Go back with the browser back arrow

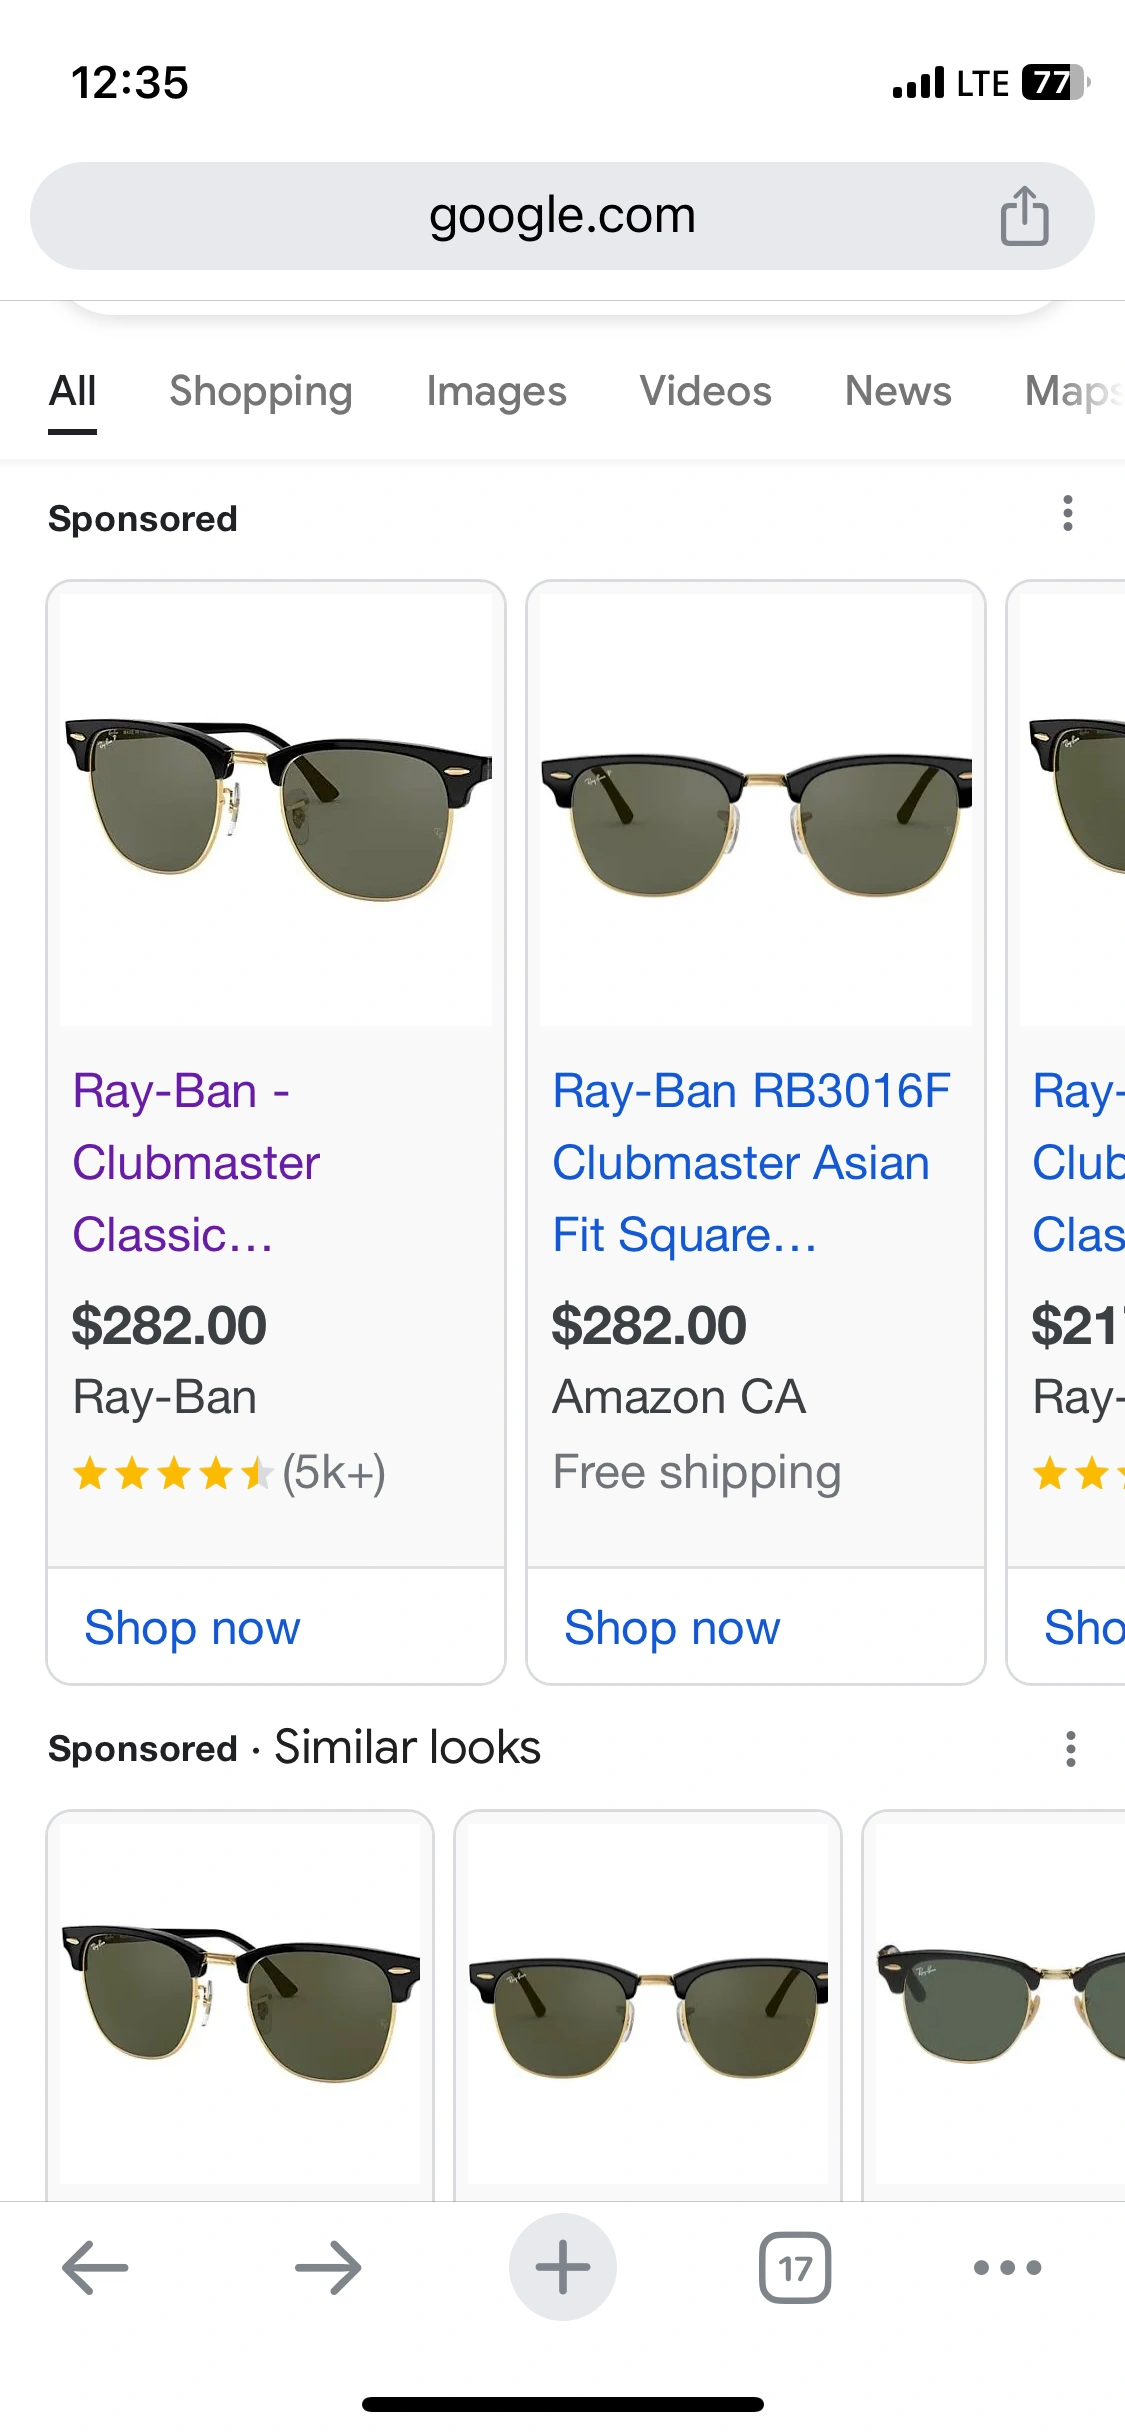(95, 2267)
